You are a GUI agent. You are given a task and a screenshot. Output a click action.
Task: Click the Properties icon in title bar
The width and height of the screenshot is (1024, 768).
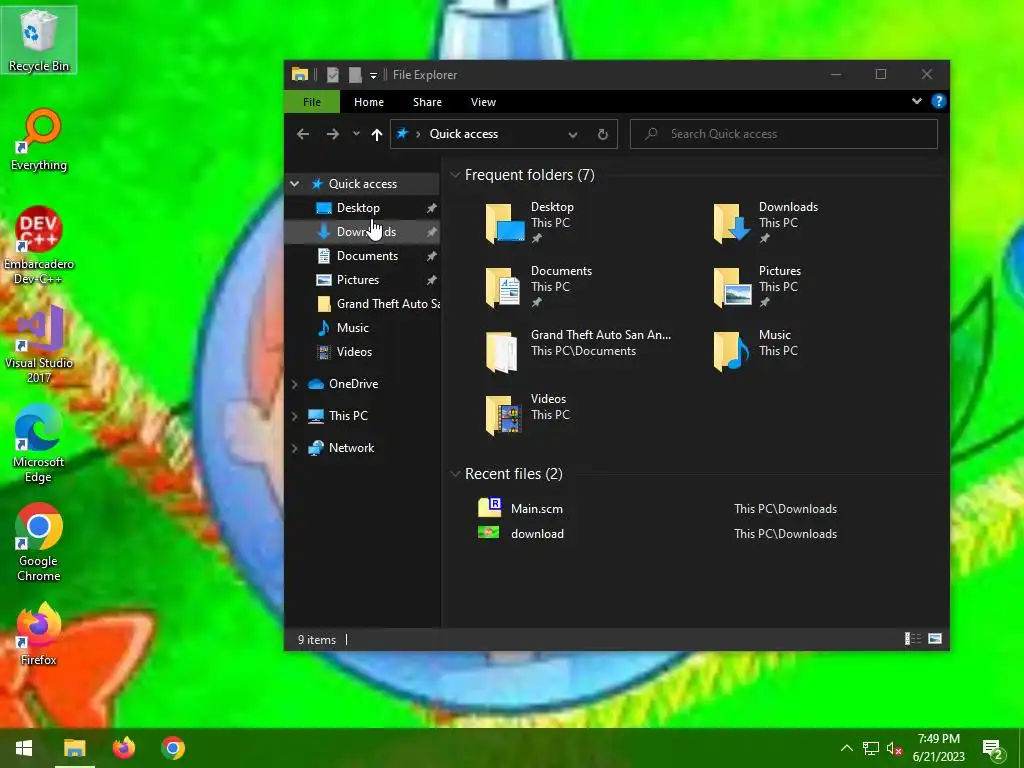point(333,75)
